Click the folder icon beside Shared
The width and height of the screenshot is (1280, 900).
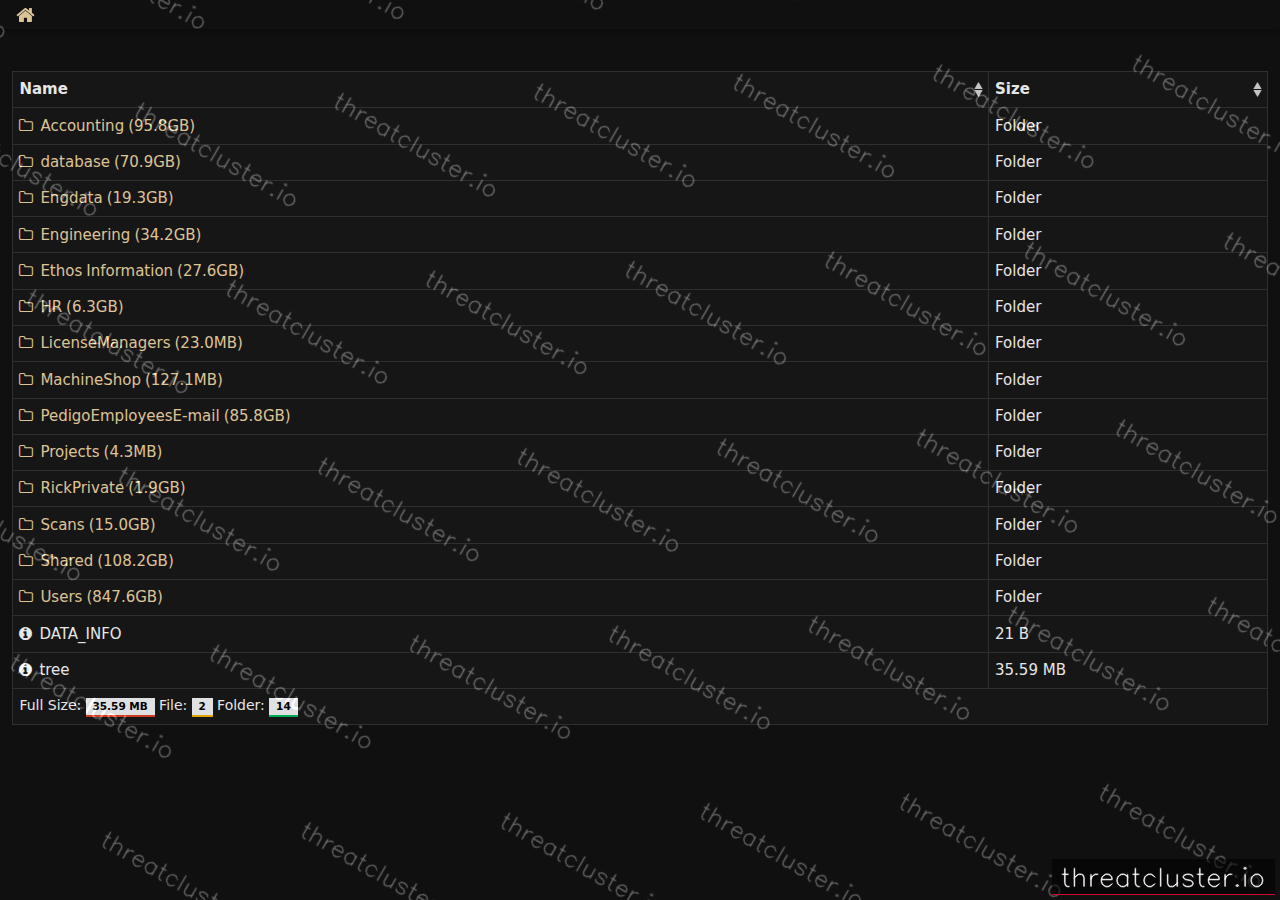(26, 560)
